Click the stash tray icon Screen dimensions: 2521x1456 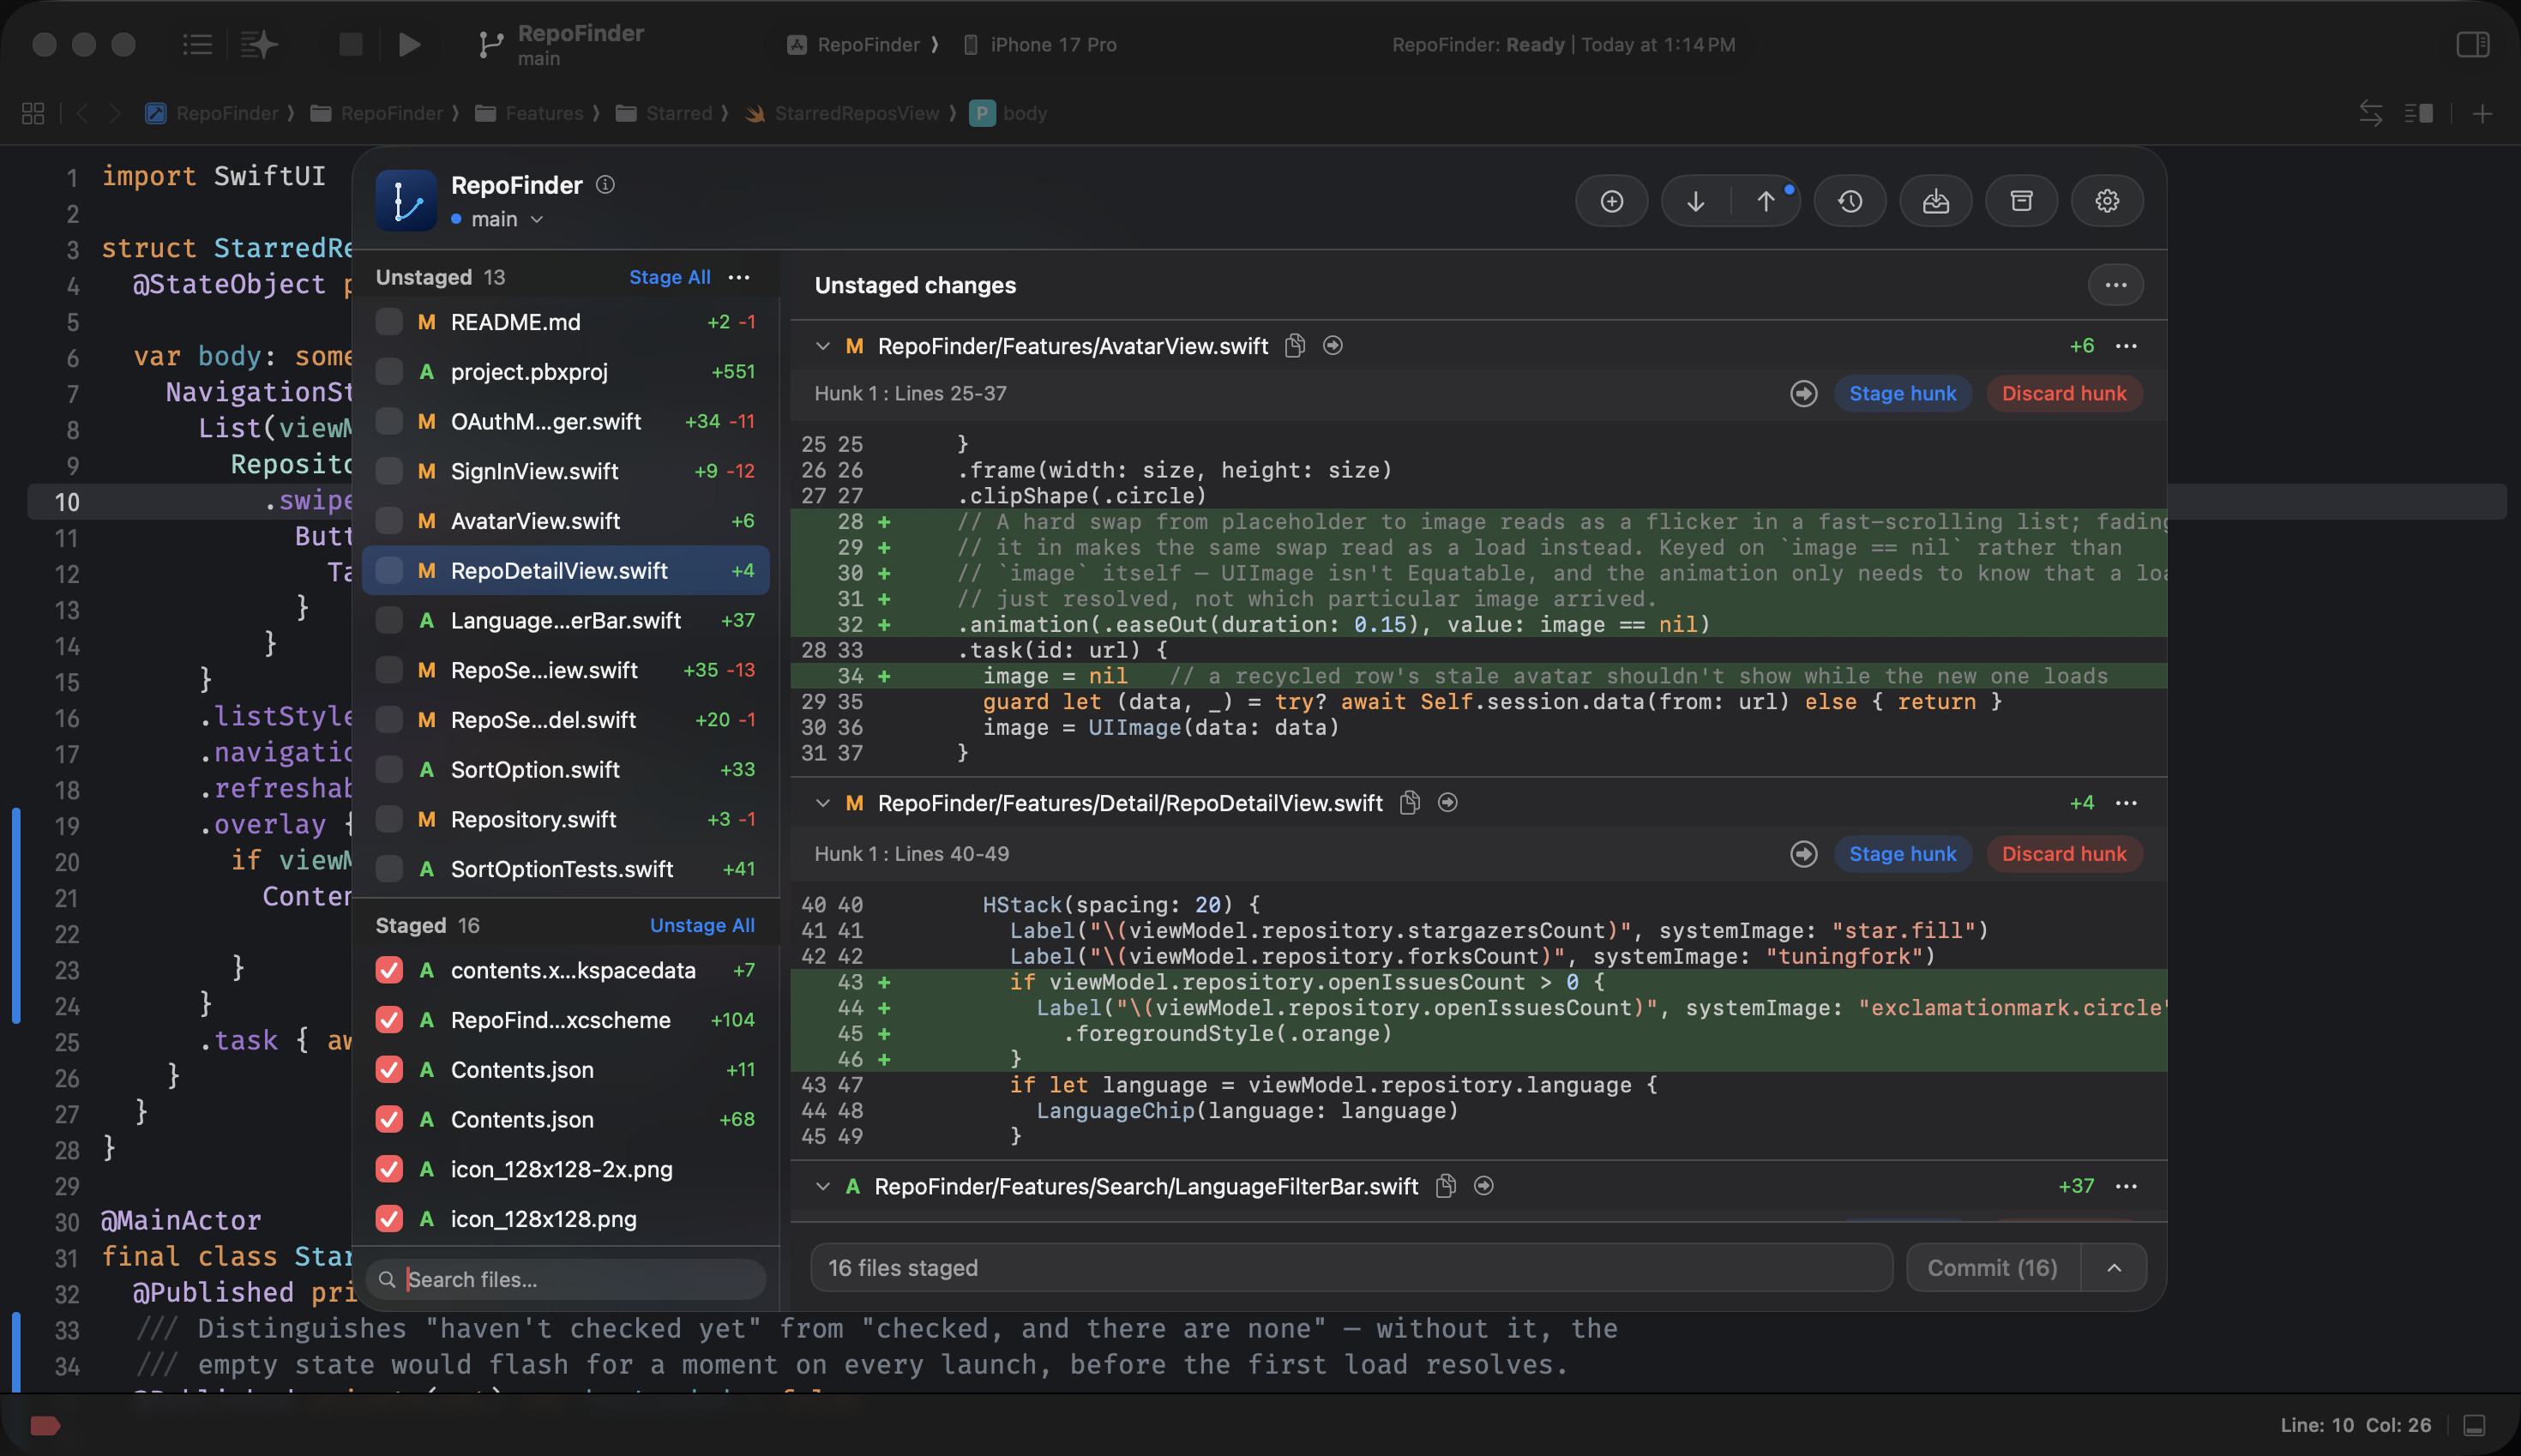point(1936,201)
